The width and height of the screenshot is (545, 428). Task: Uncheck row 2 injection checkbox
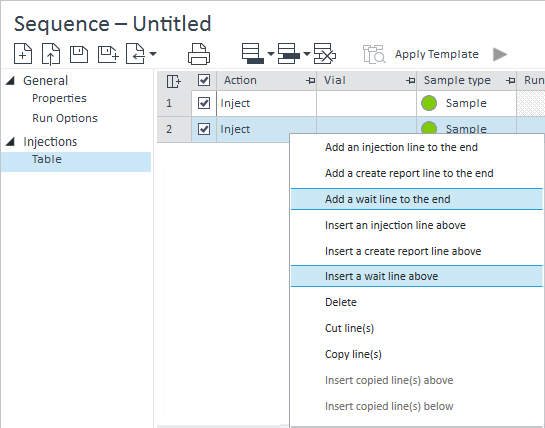(x=204, y=129)
